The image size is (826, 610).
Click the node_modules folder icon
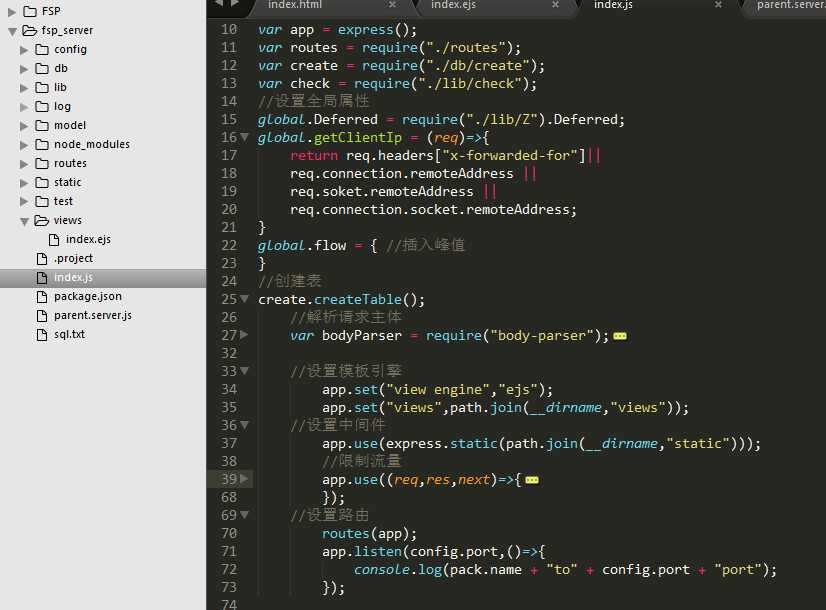(x=42, y=144)
